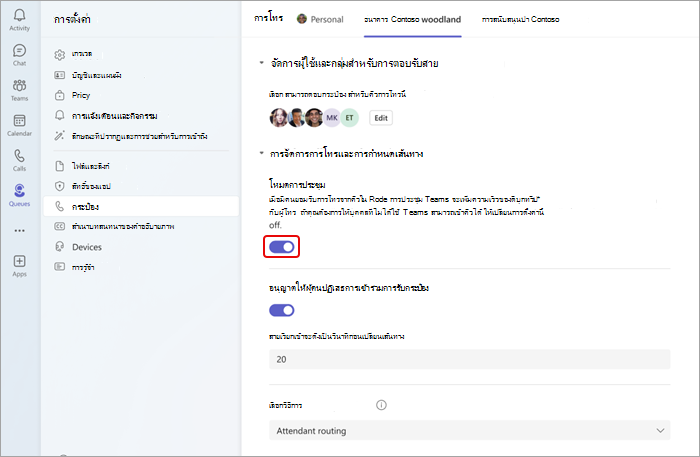
Task: Click the third agent avatar photo
Action: coord(314,118)
